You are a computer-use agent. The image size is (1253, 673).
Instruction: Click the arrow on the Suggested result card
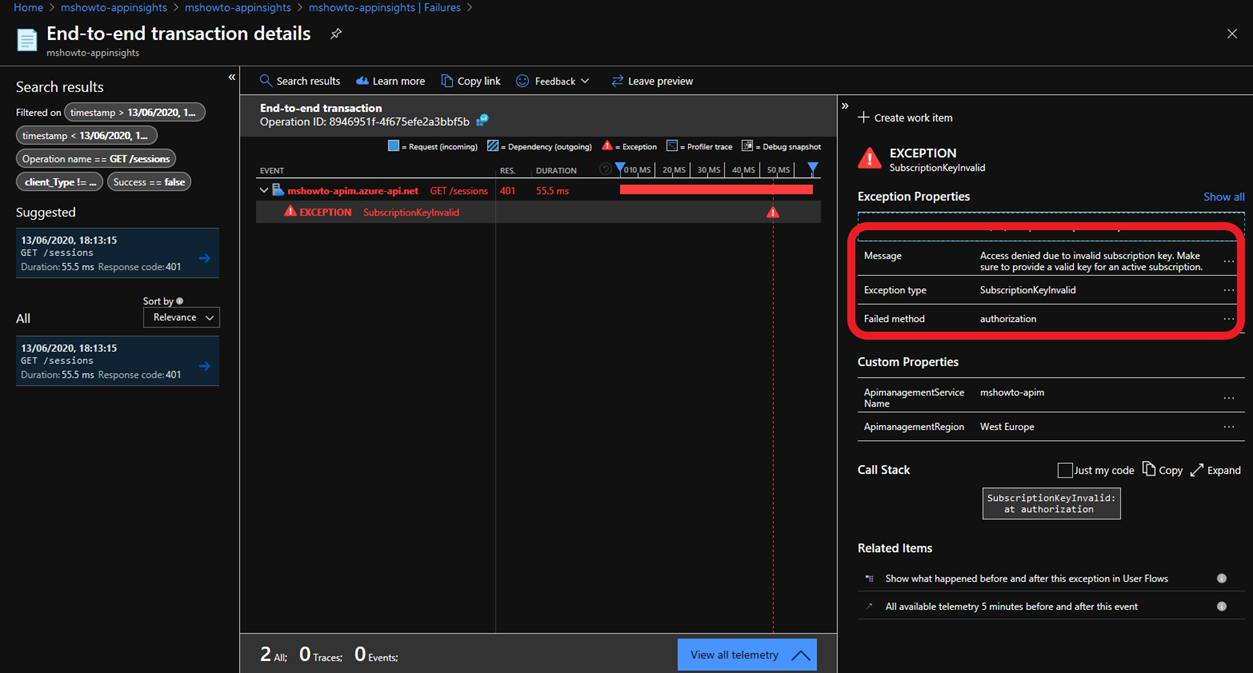click(204, 258)
